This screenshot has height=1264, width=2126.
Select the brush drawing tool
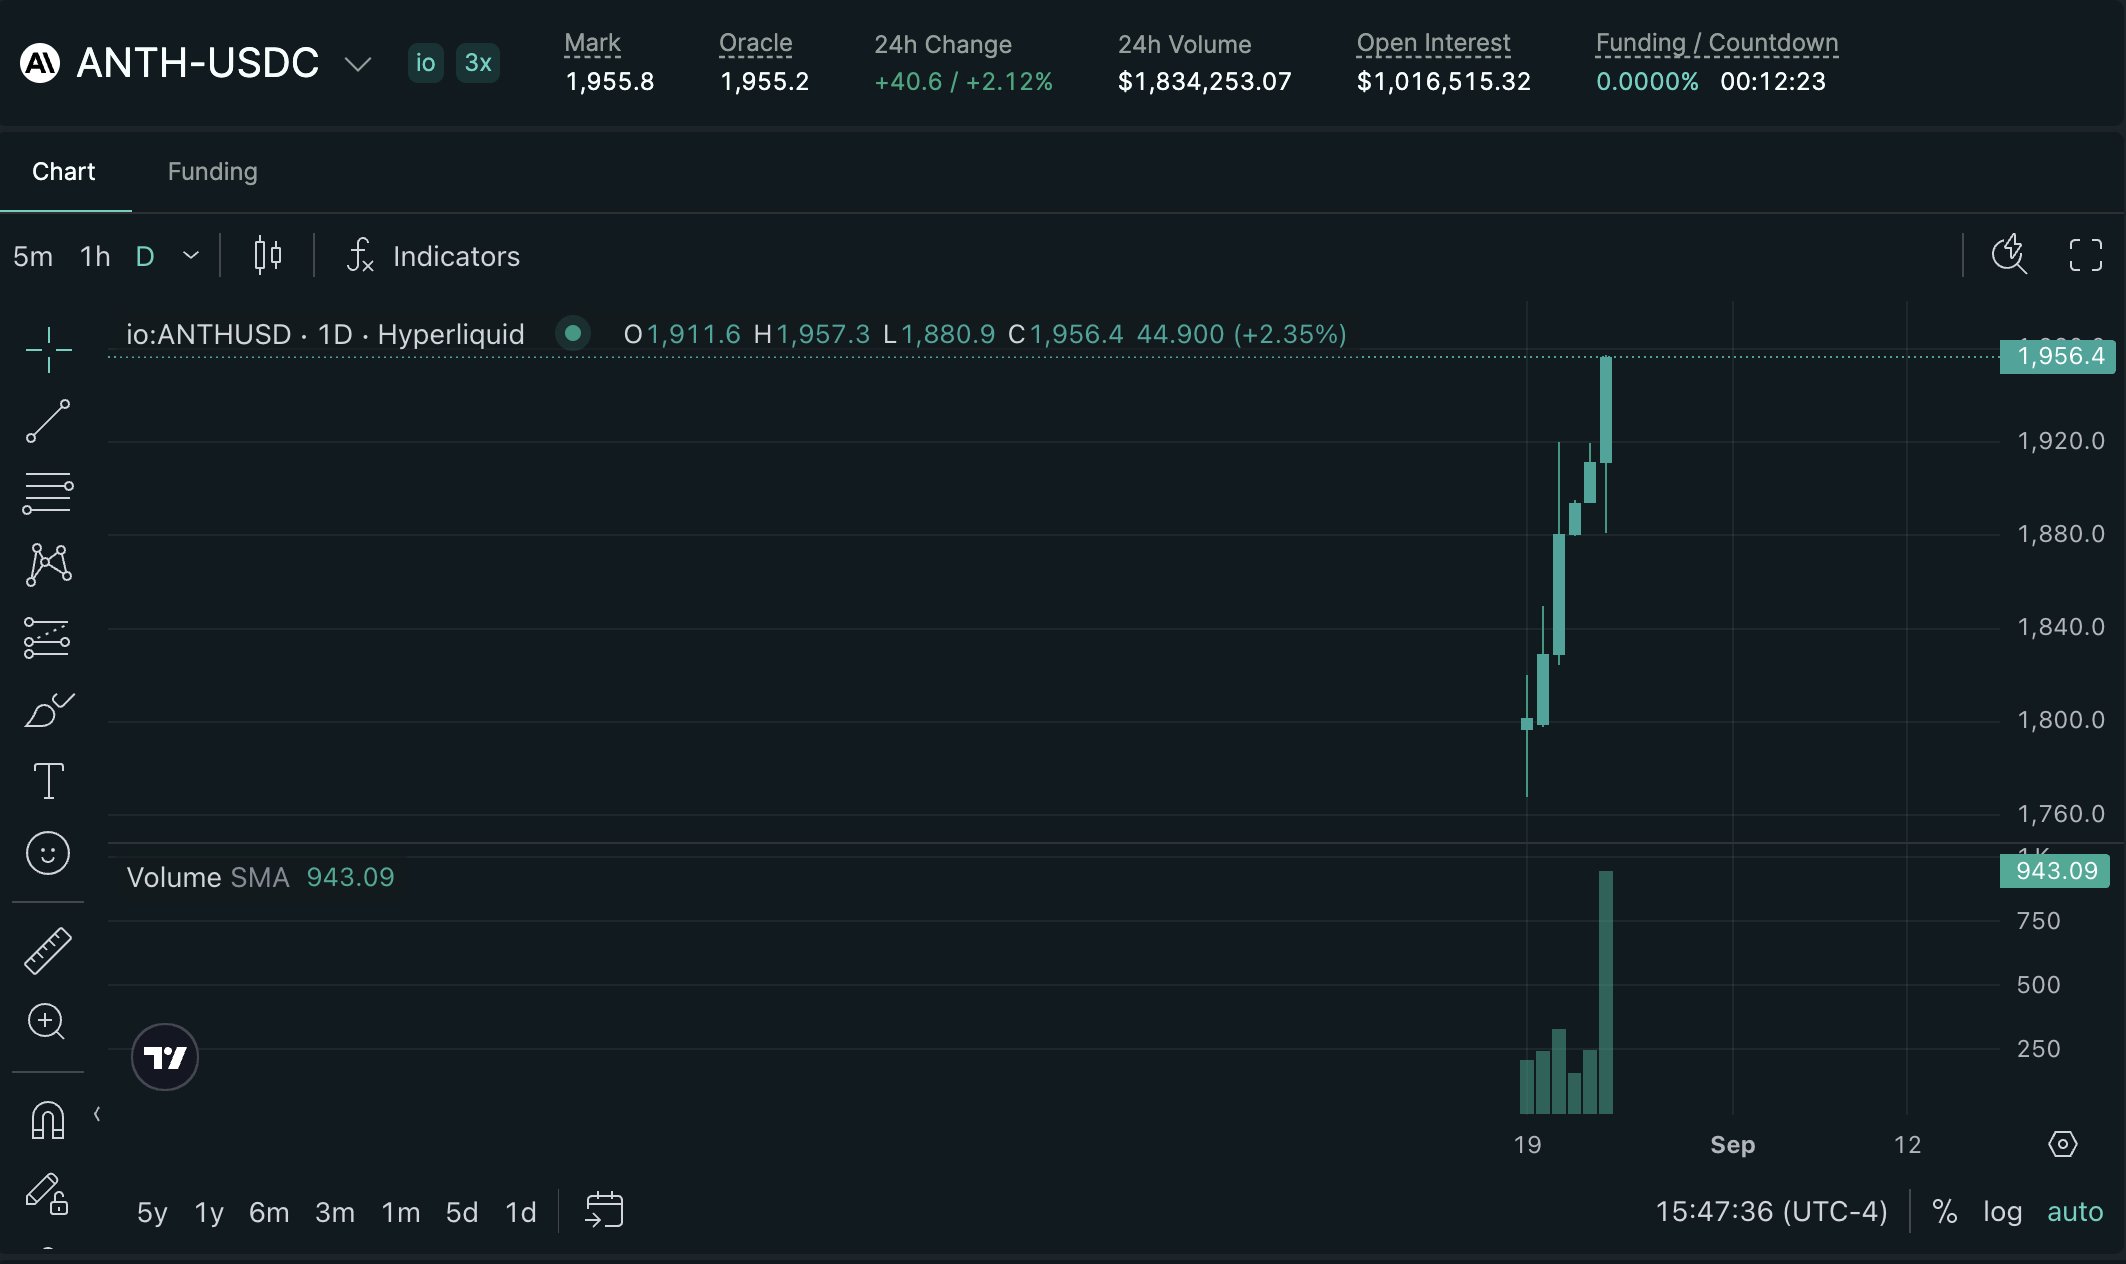point(48,709)
